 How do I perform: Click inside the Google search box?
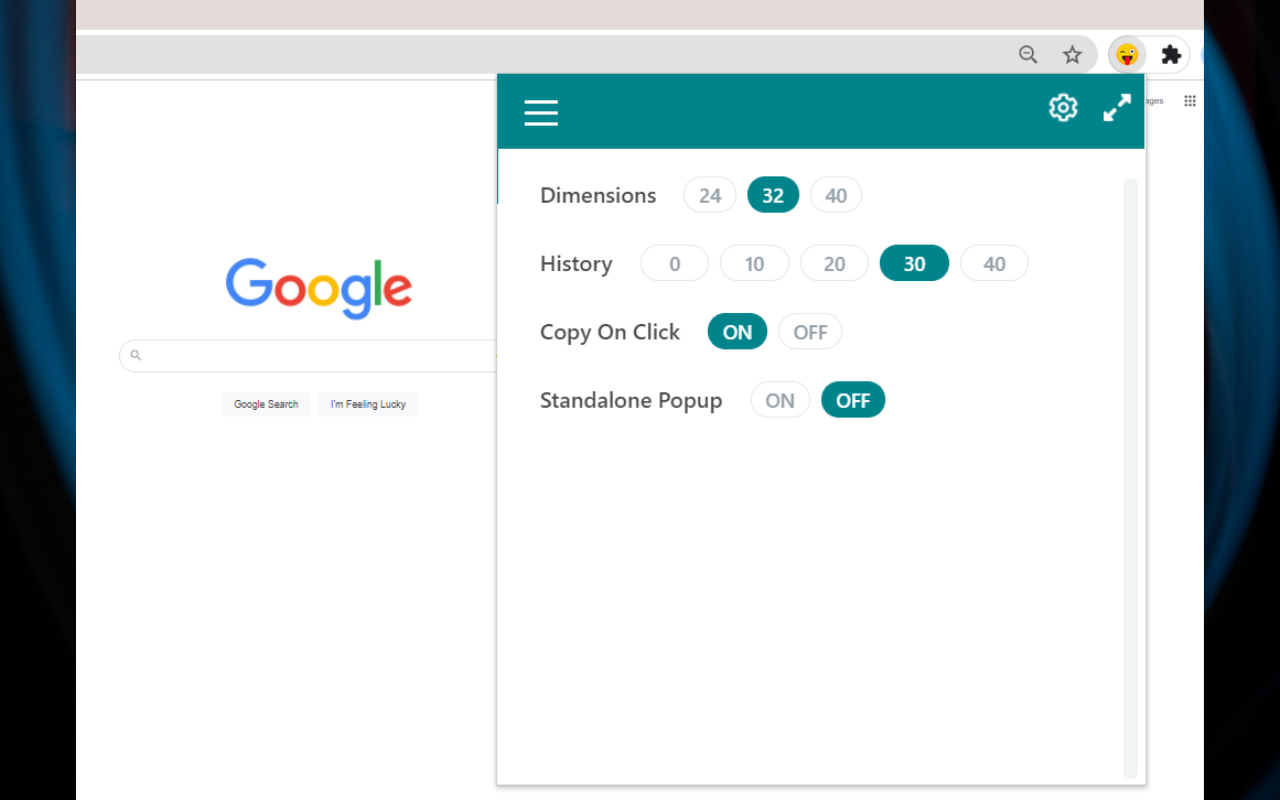tap(308, 355)
